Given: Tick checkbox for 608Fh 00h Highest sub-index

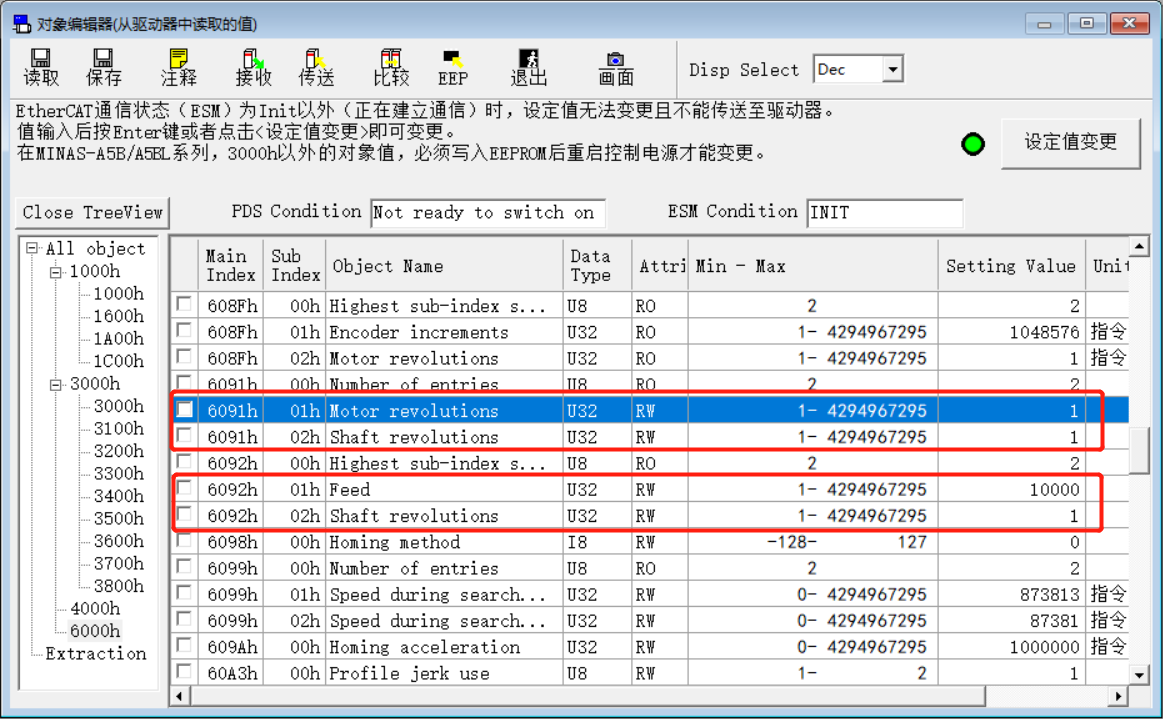Looking at the screenshot, I should pyautogui.click(x=184, y=304).
